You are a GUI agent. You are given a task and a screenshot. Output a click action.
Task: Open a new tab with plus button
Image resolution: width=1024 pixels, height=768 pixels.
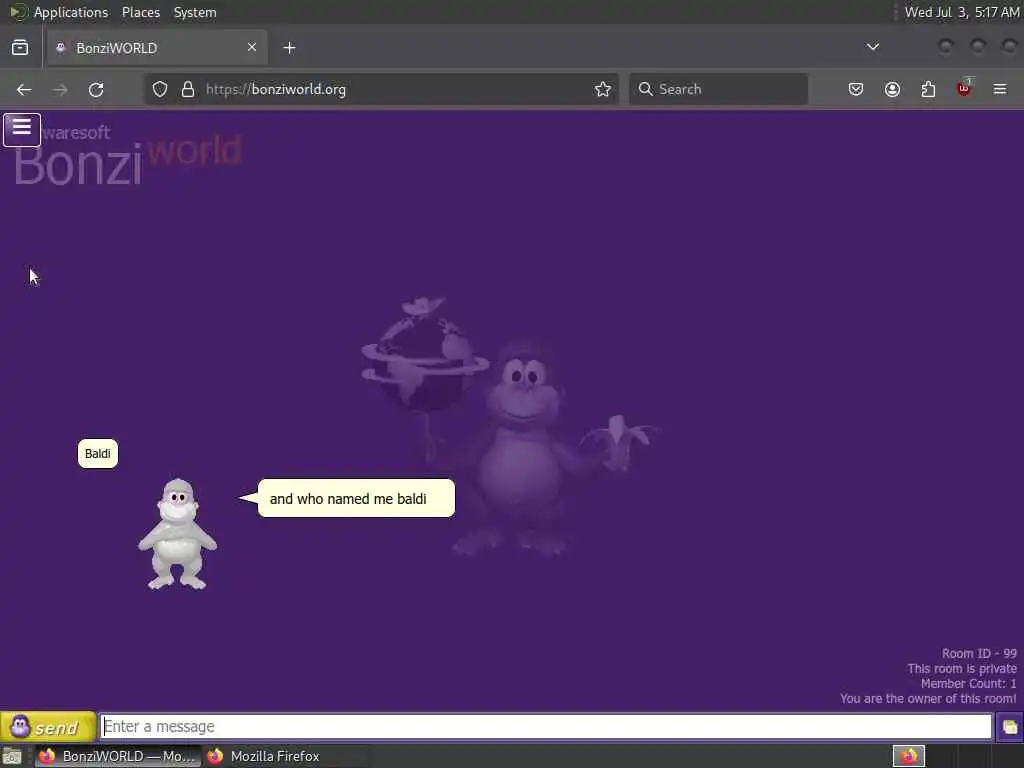point(289,48)
